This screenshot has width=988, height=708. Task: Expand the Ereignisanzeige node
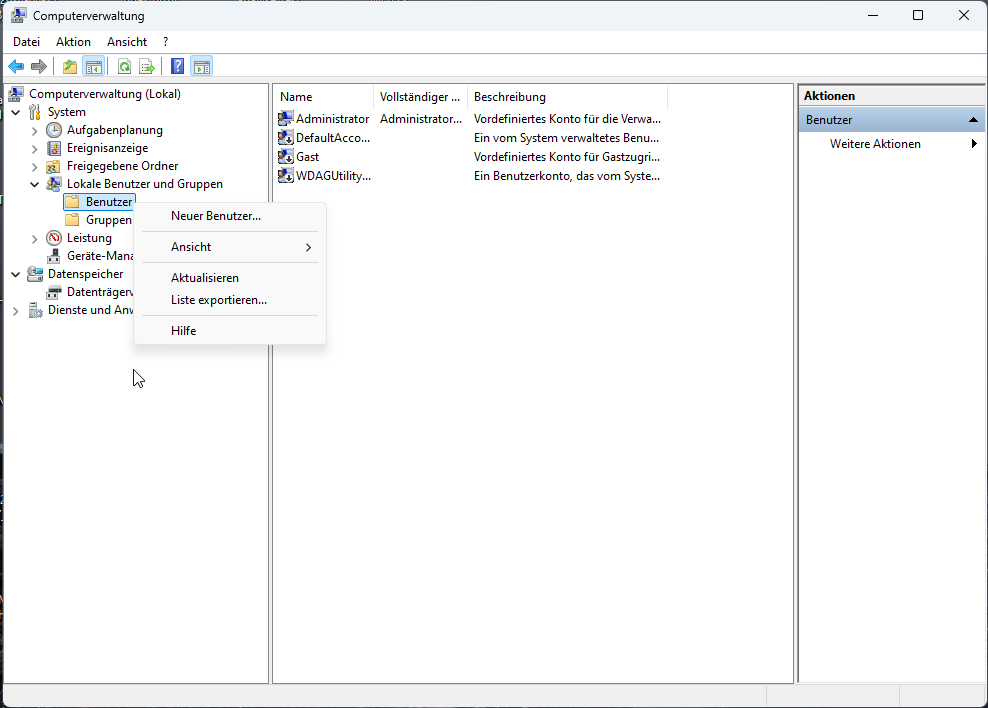(35, 149)
